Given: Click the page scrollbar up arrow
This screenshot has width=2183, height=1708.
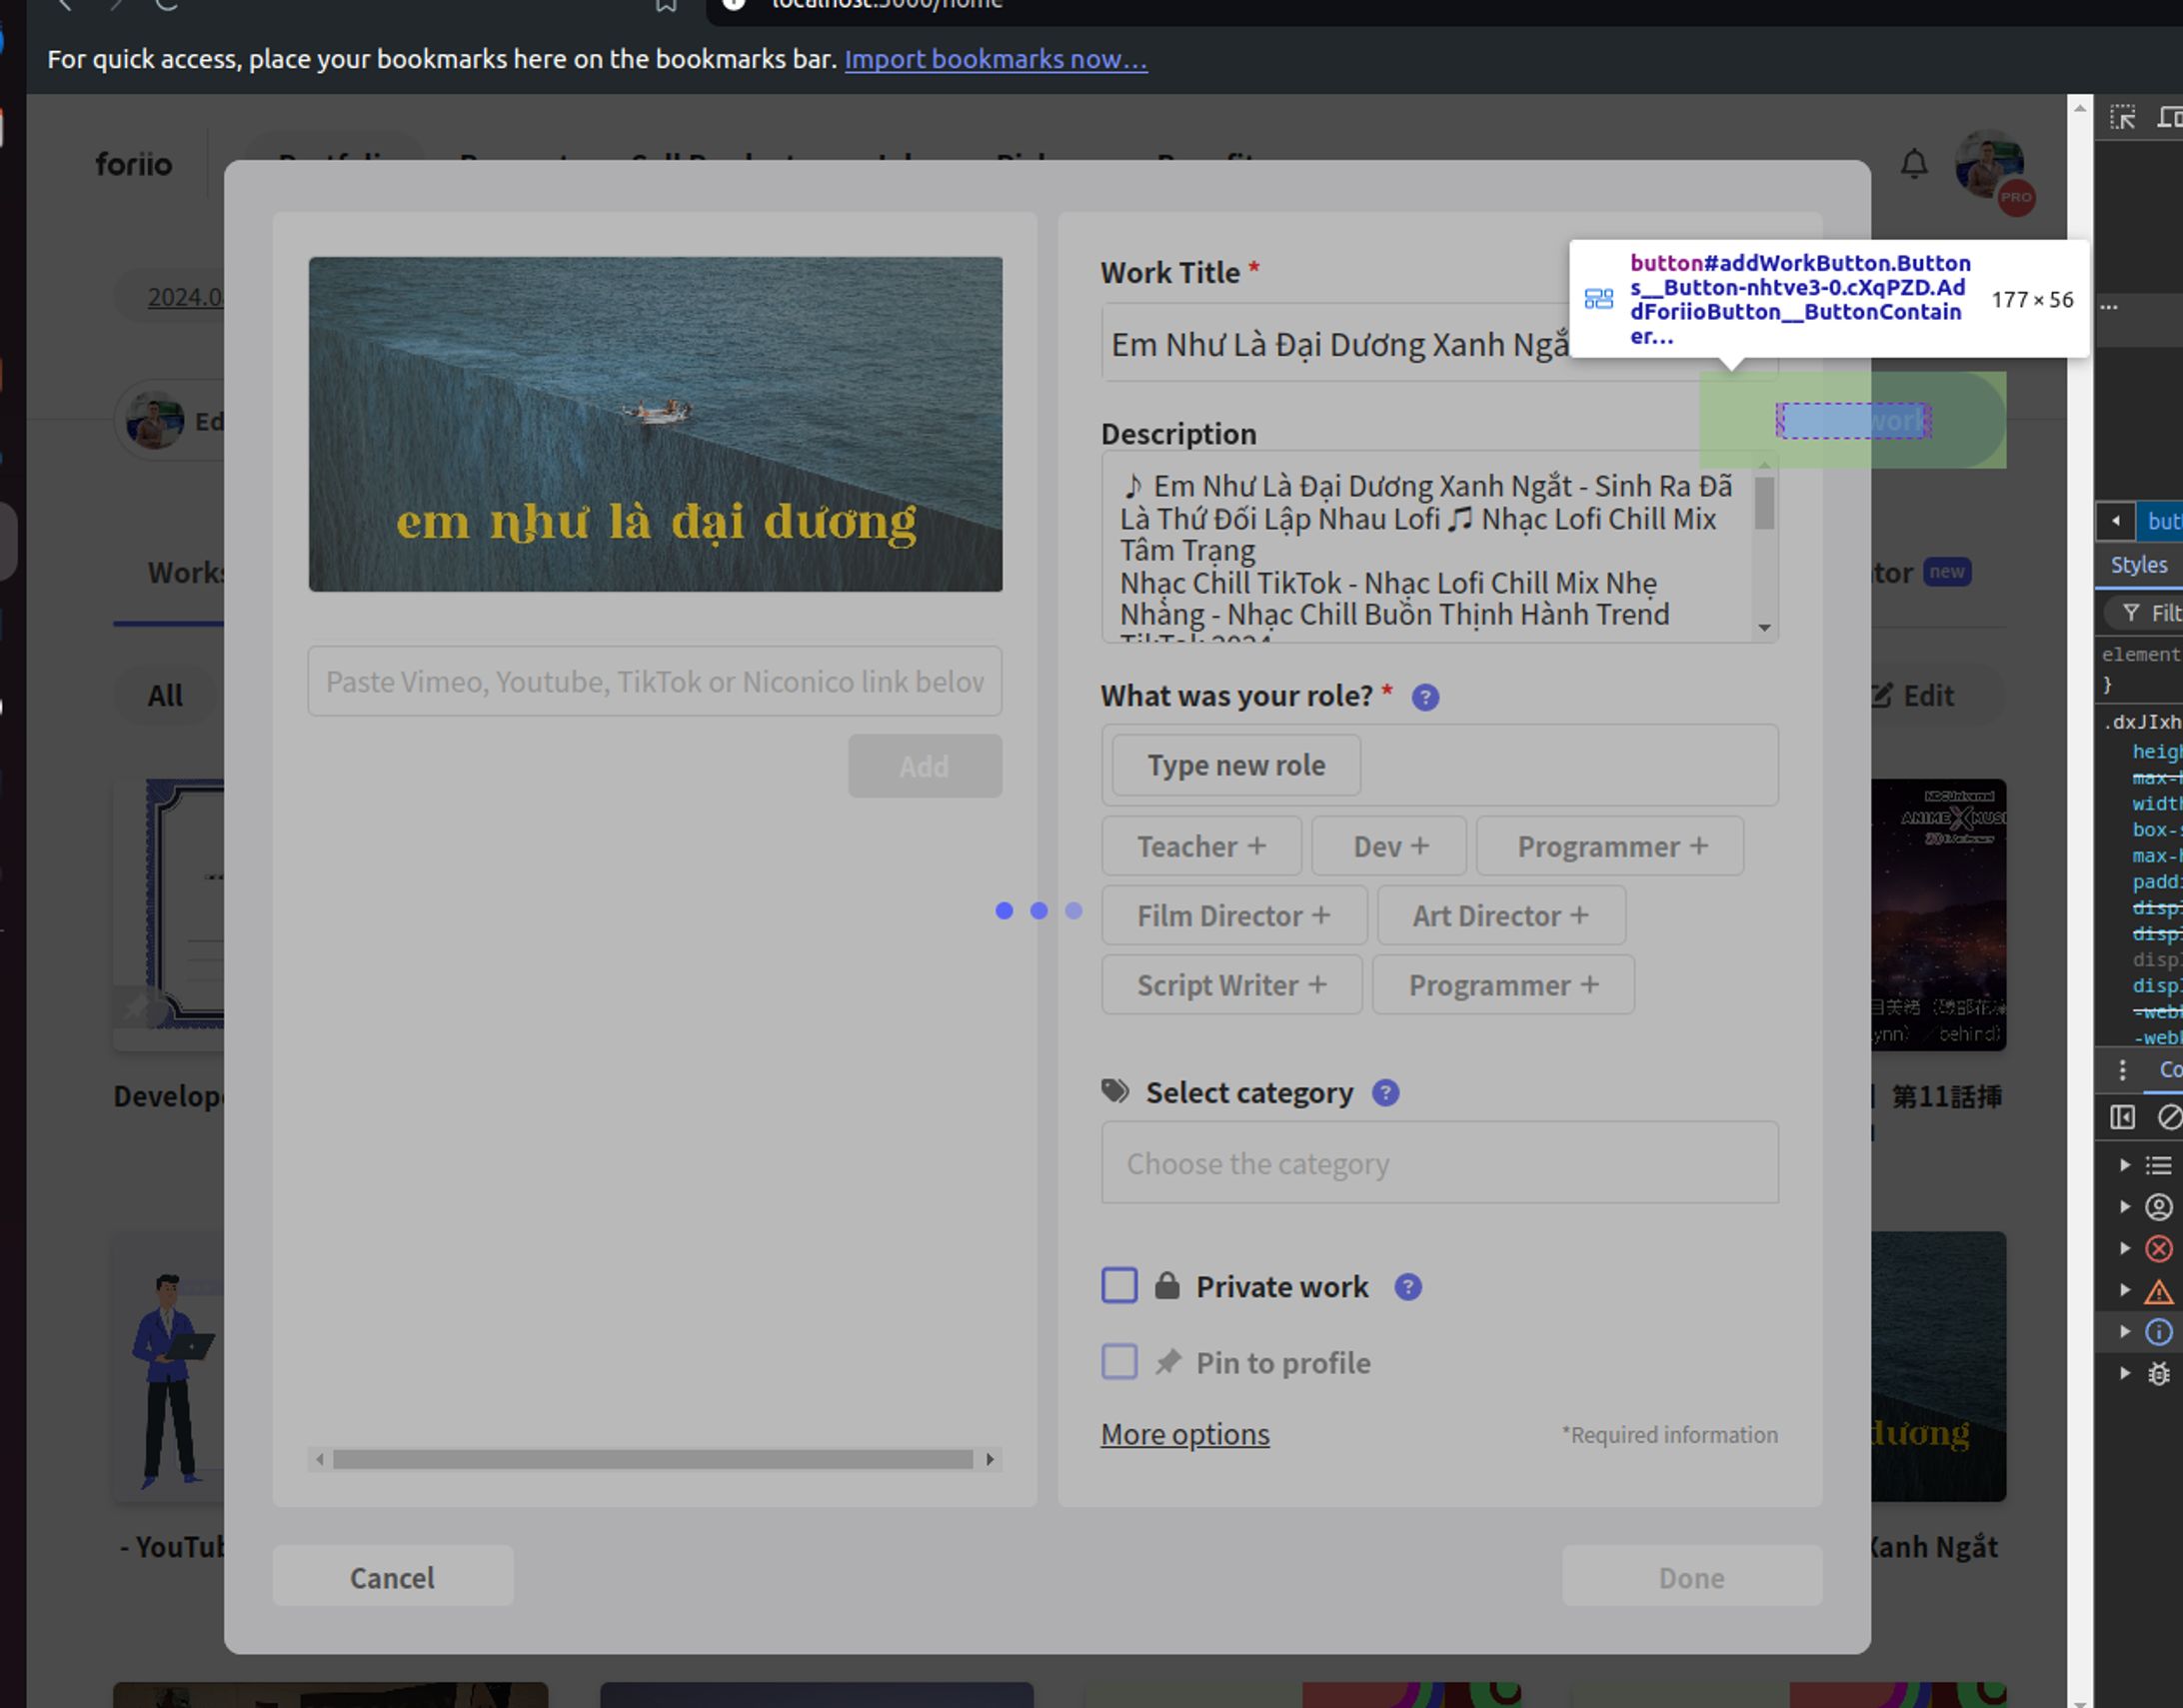Looking at the screenshot, I should pyautogui.click(x=2080, y=108).
